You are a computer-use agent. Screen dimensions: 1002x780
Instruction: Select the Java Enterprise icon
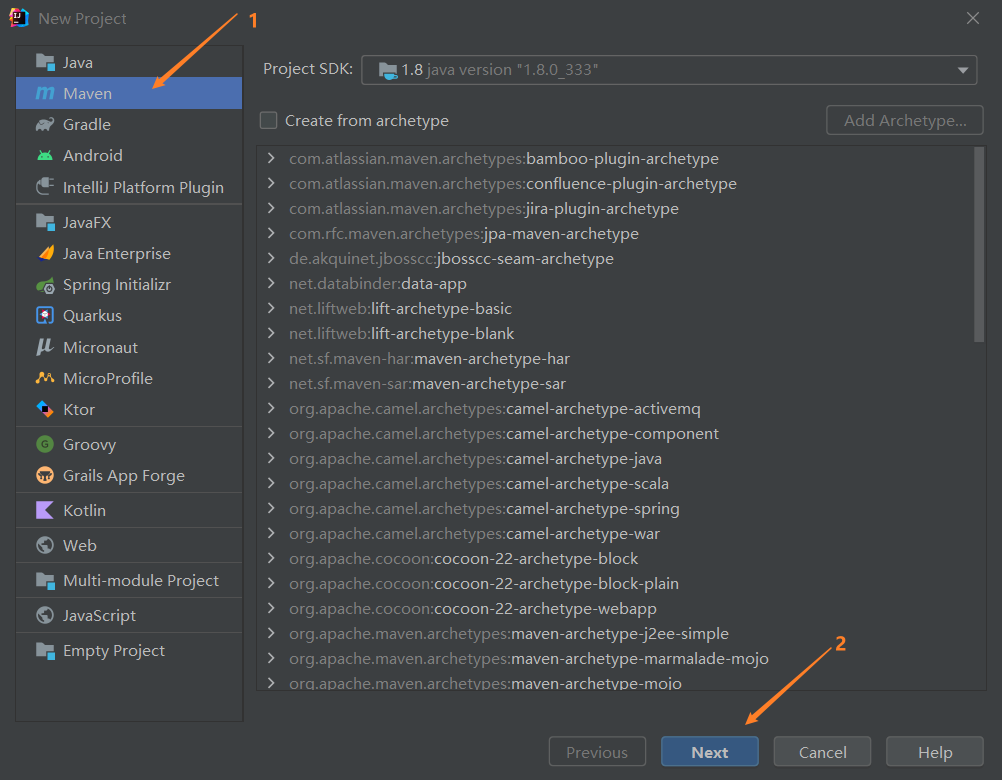click(x=45, y=253)
